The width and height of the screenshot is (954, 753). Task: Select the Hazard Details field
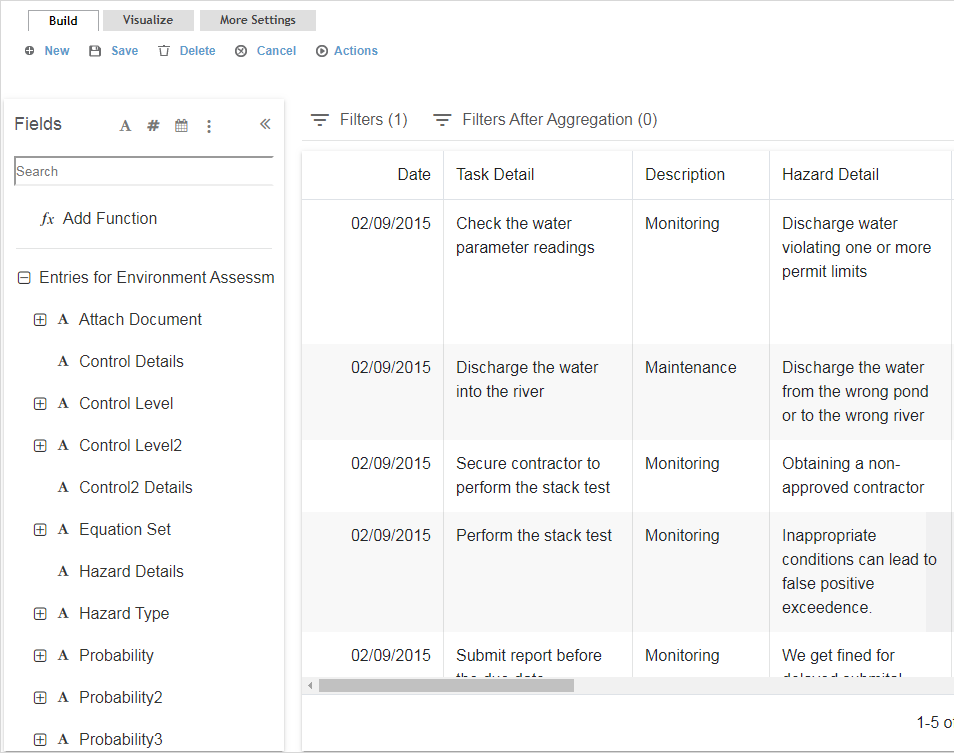(131, 571)
